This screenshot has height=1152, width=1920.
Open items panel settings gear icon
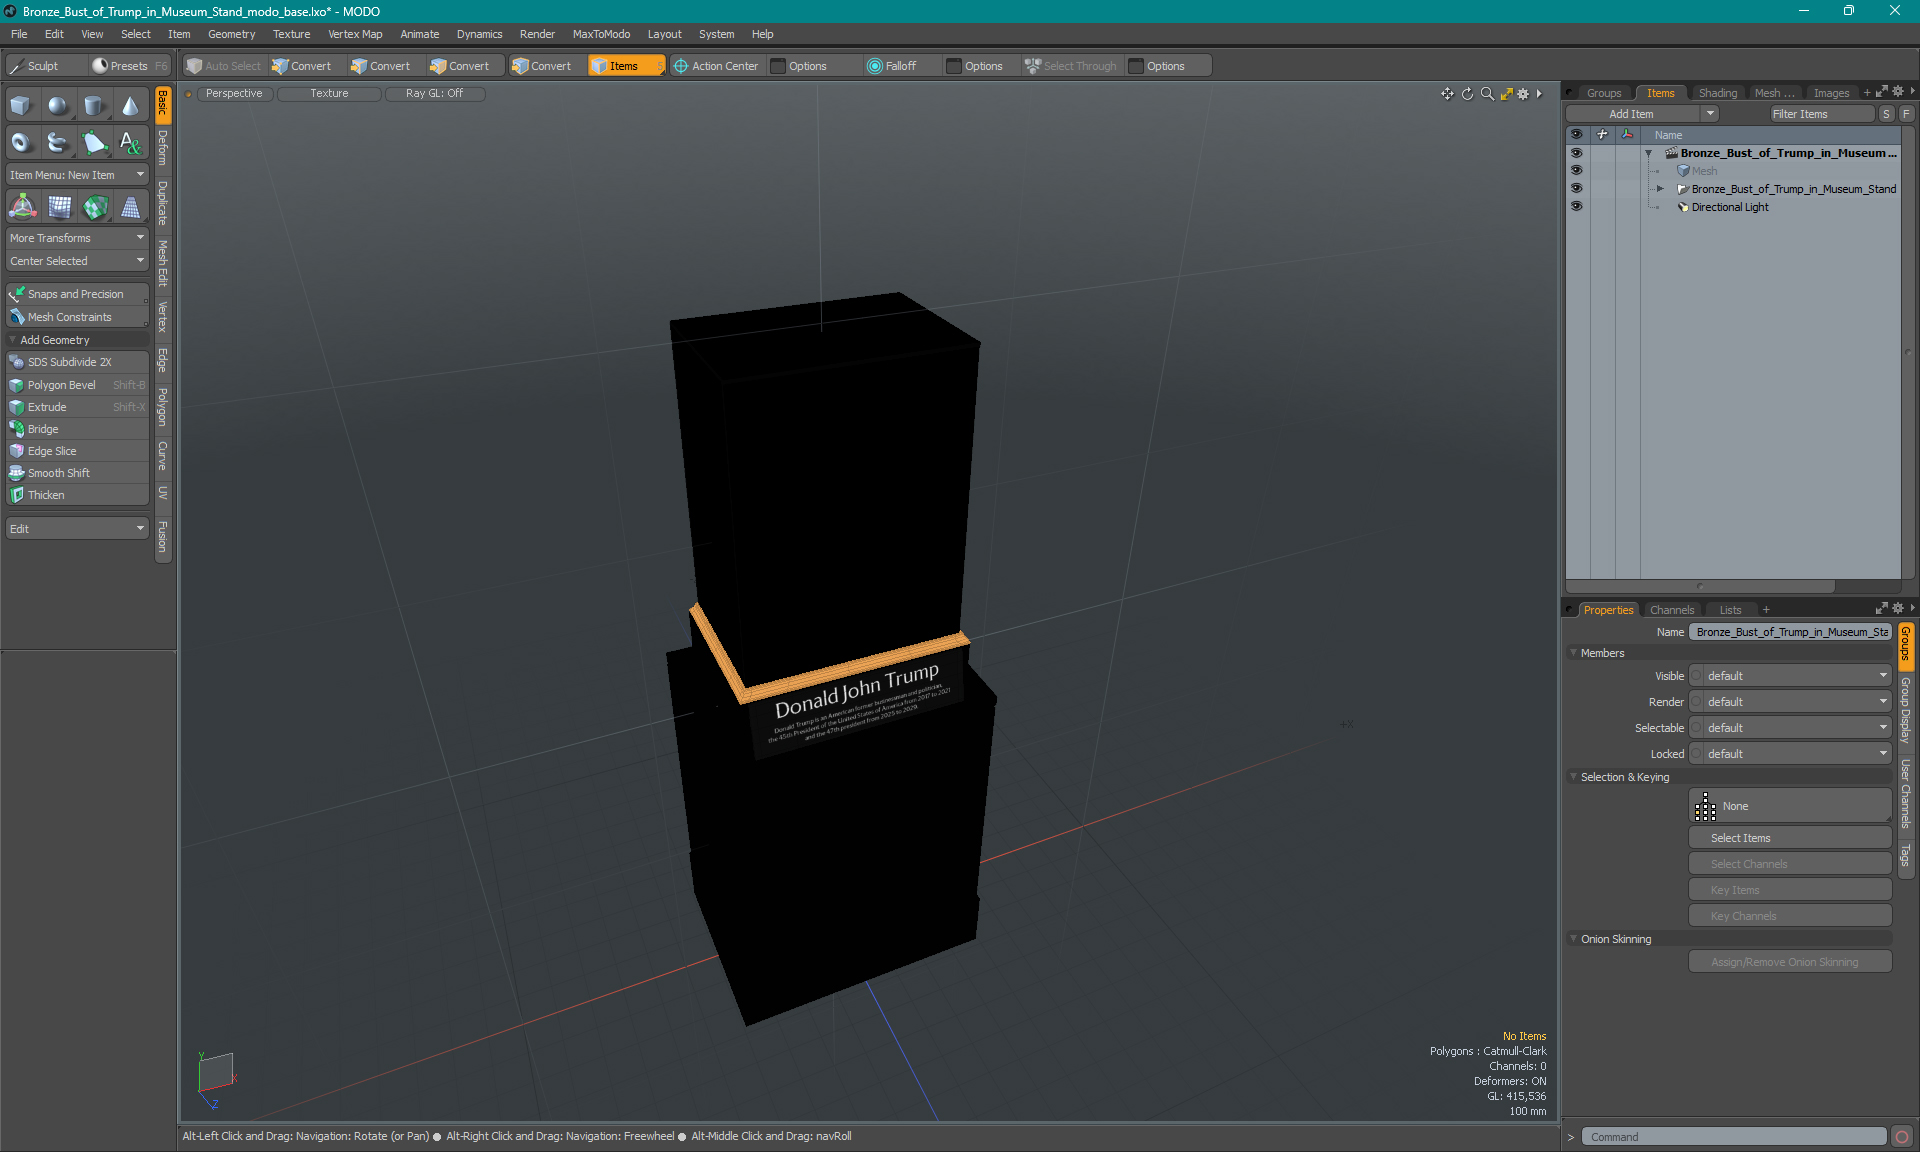[1898, 92]
